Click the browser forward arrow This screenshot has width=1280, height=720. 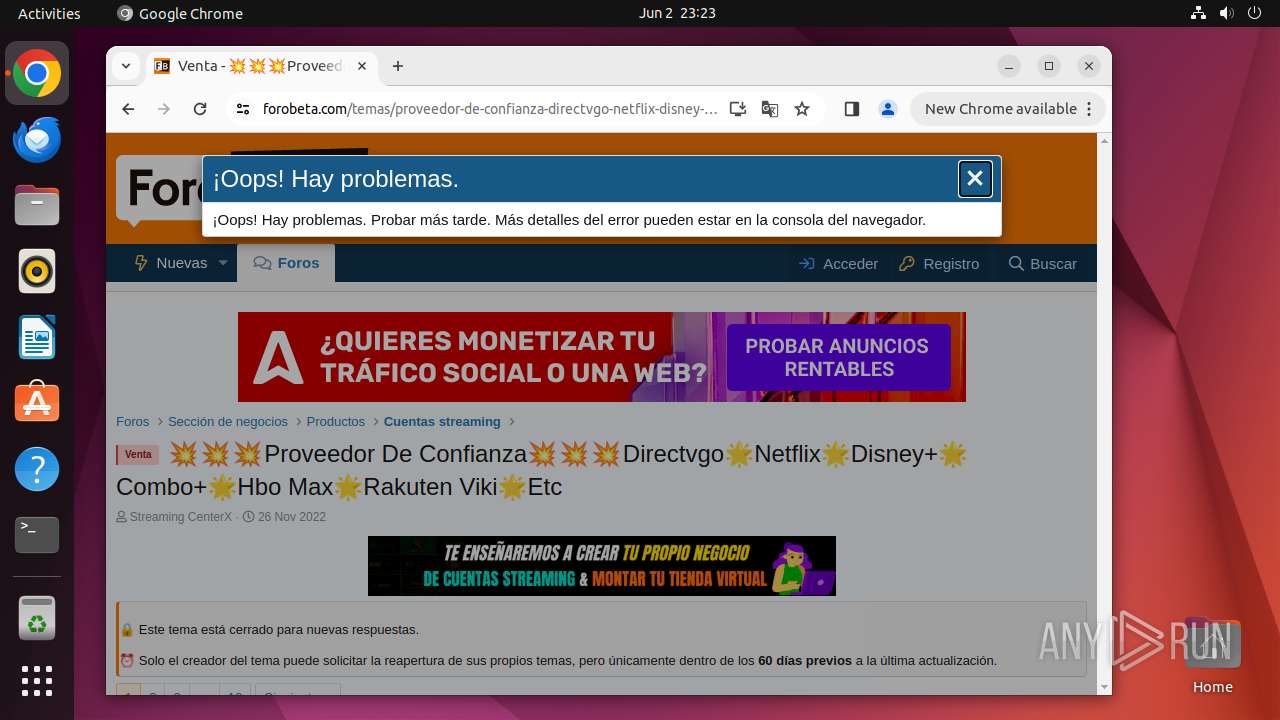click(x=164, y=109)
